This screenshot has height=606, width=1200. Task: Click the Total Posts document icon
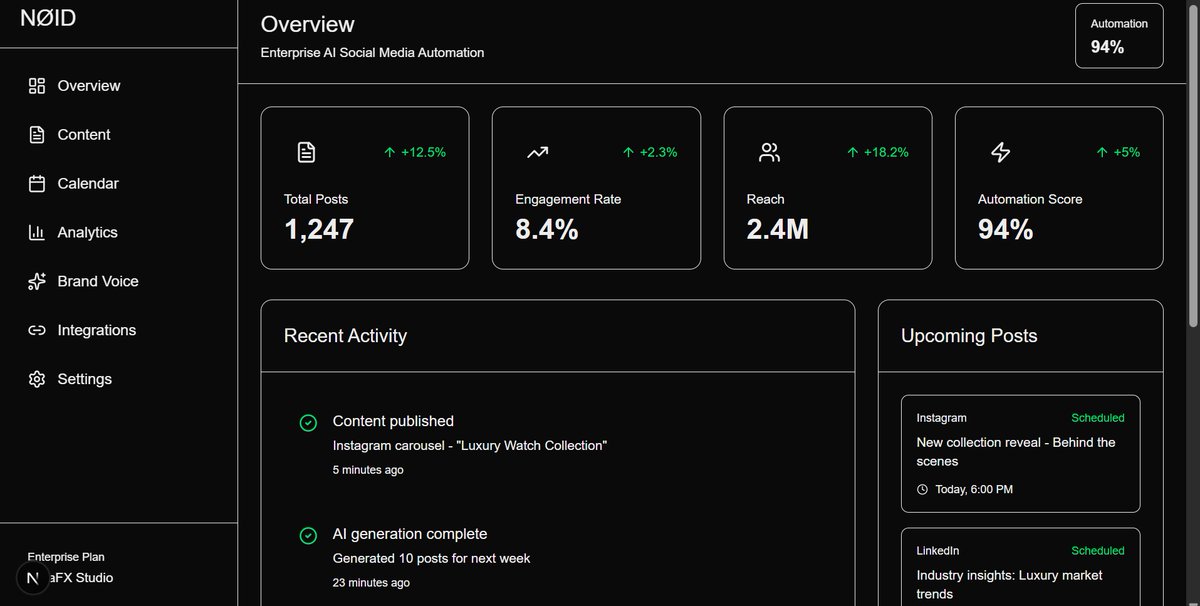tap(306, 153)
